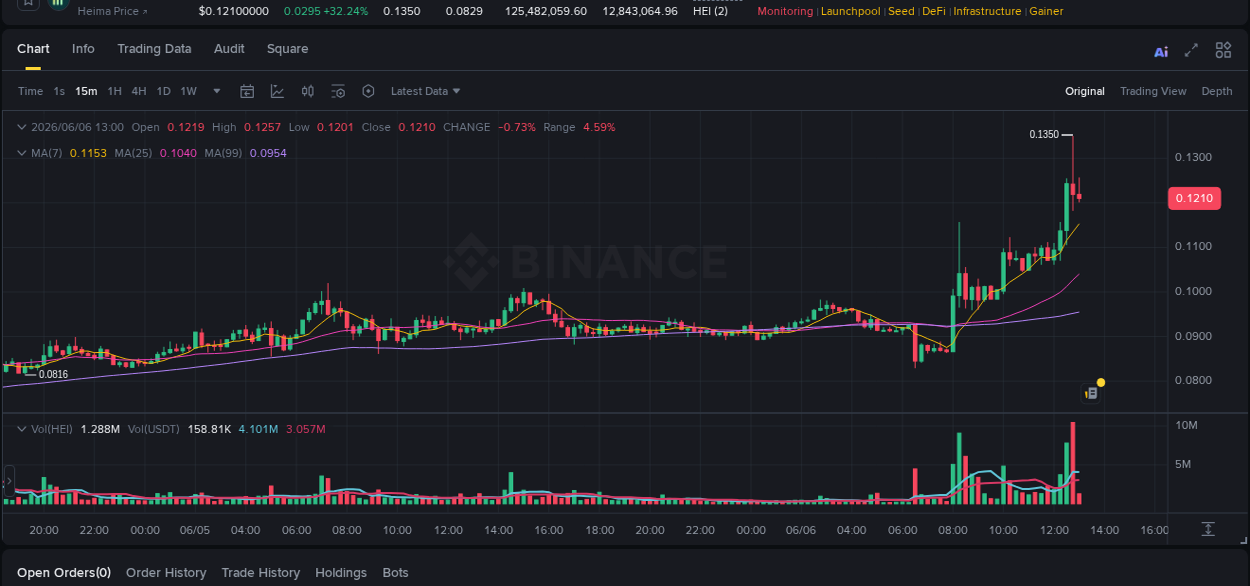Open the Latest Data dropdown
Viewport: 1250px width, 586px height.
coord(425,91)
